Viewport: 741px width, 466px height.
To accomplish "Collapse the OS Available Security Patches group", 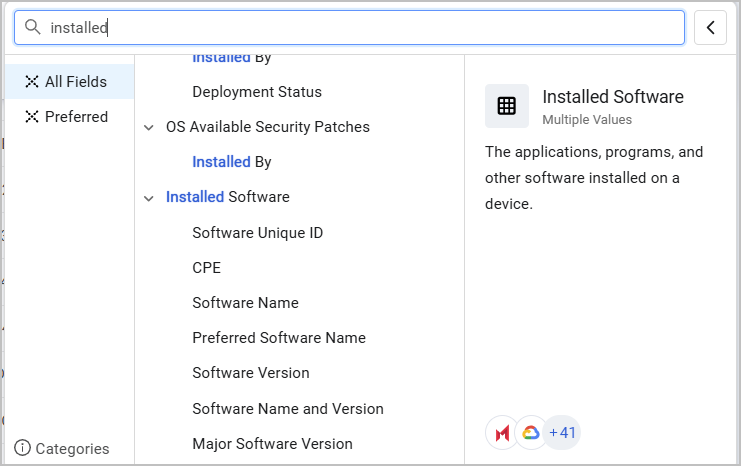I will [149, 127].
